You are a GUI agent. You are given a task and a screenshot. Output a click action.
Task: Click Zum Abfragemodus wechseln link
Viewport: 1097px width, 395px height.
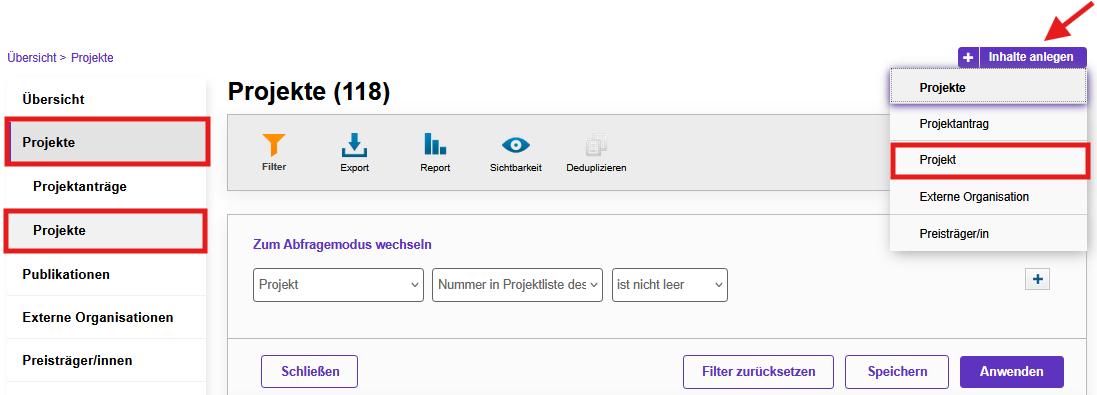click(342, 245)
